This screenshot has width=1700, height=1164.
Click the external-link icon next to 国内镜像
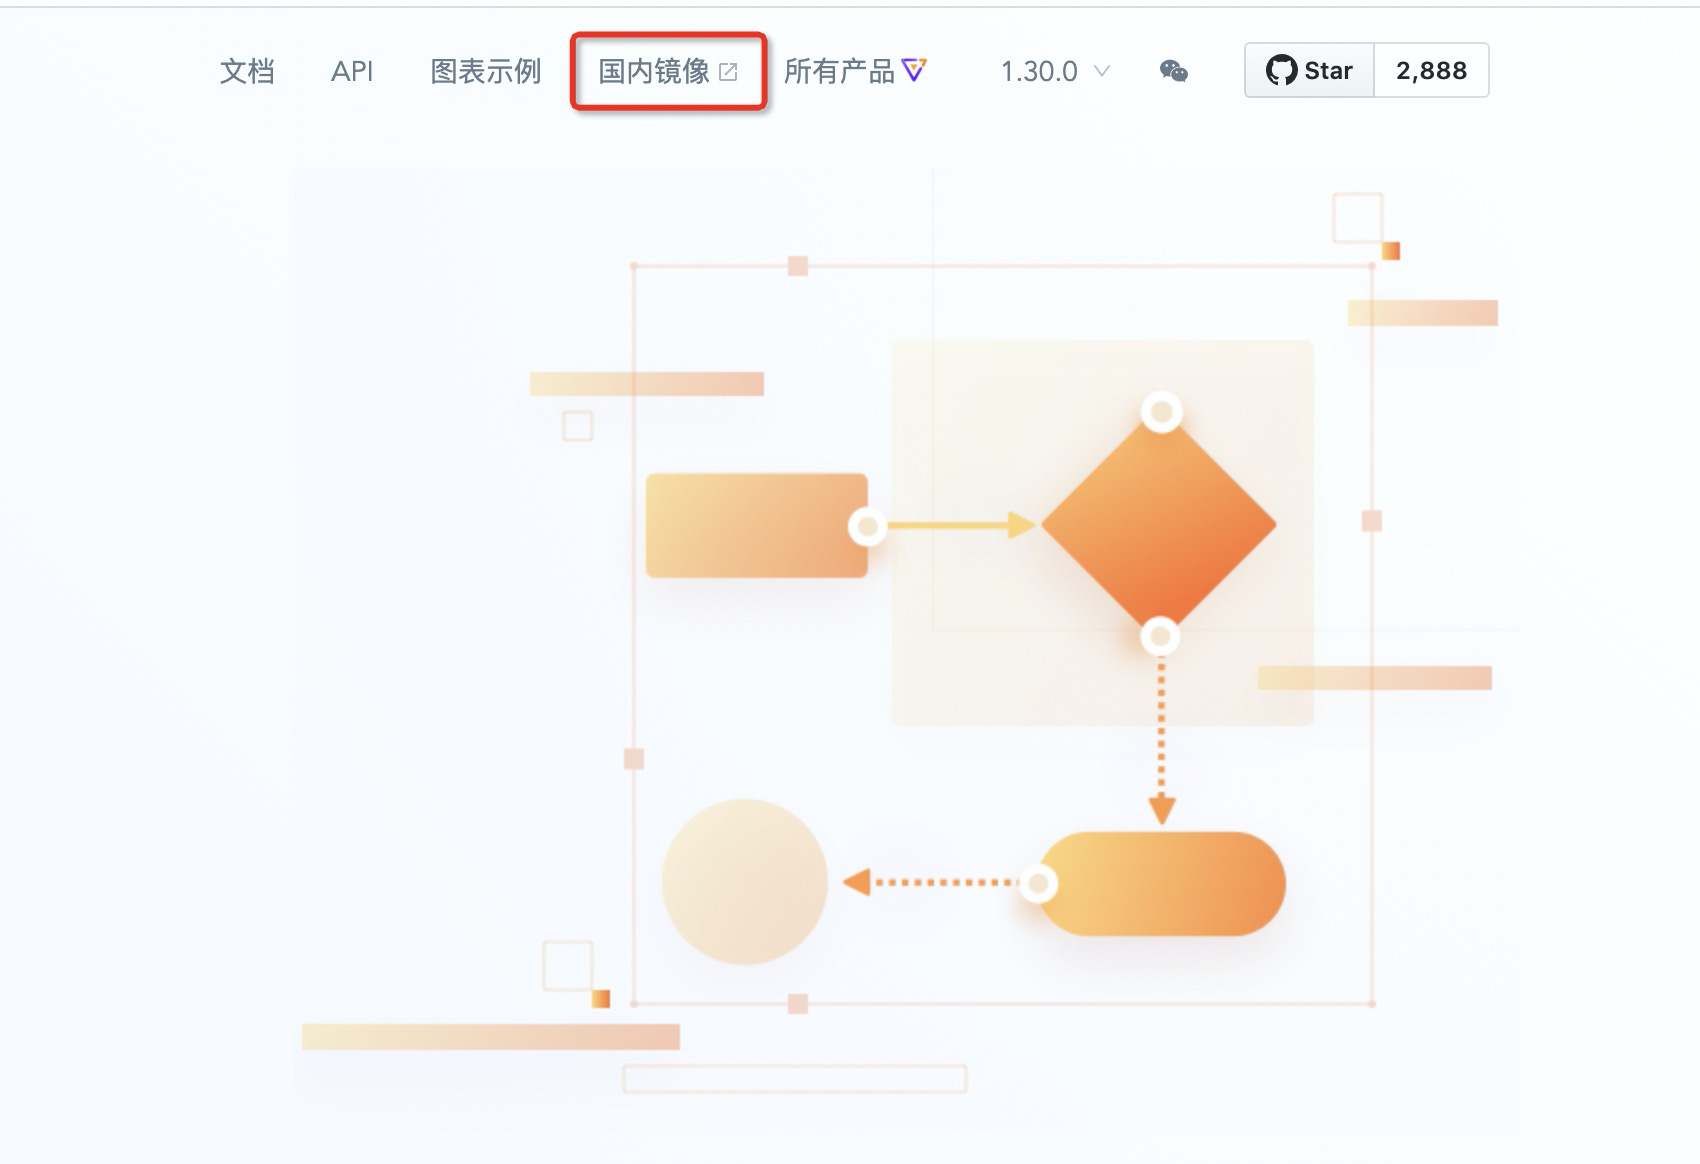[729, 71]
